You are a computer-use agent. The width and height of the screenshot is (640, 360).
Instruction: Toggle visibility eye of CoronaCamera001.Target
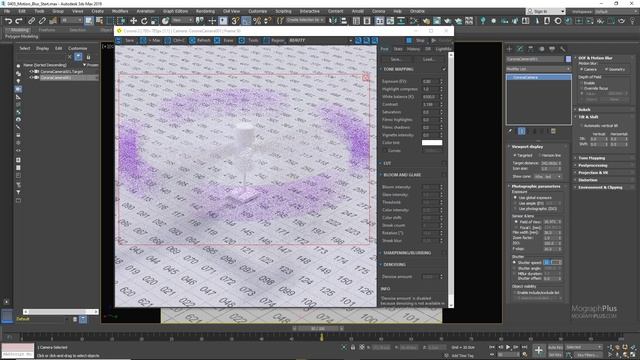tap(31, 71)
